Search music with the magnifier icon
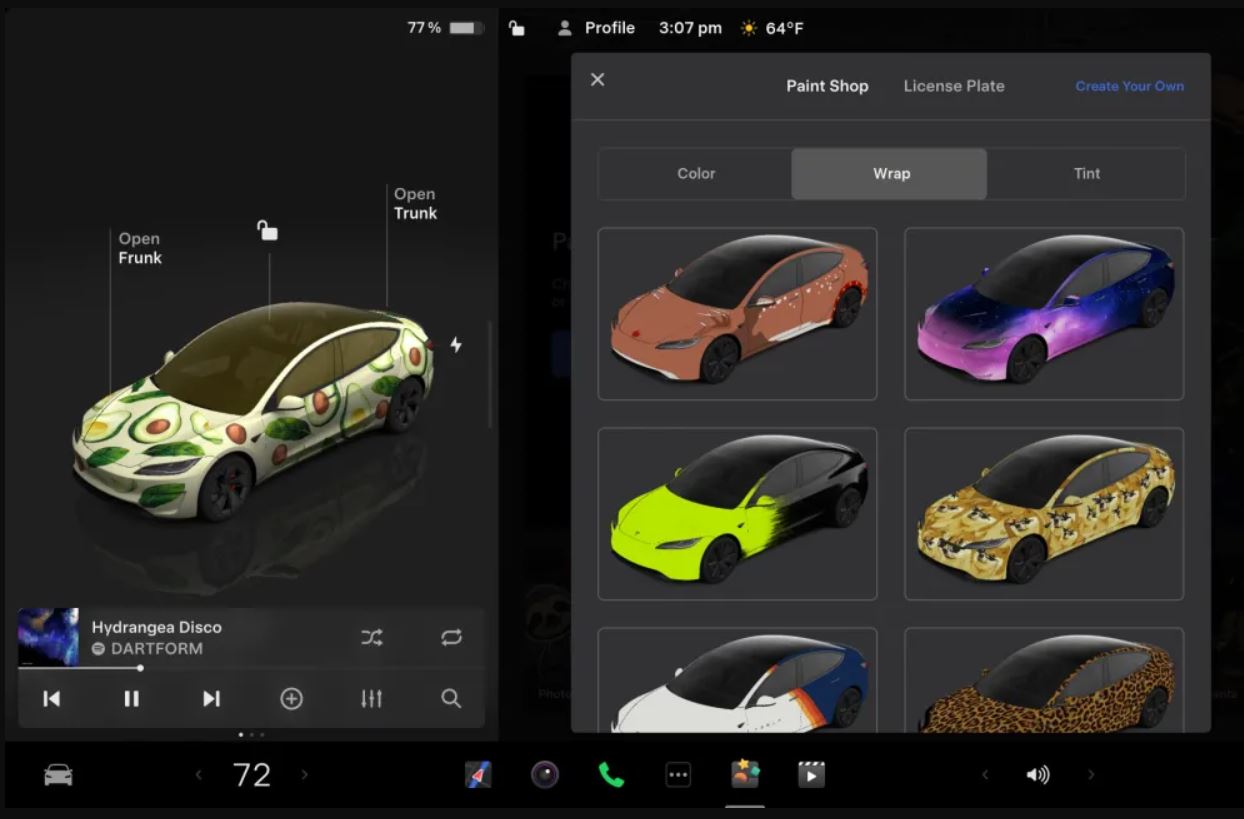 (451, 699)
